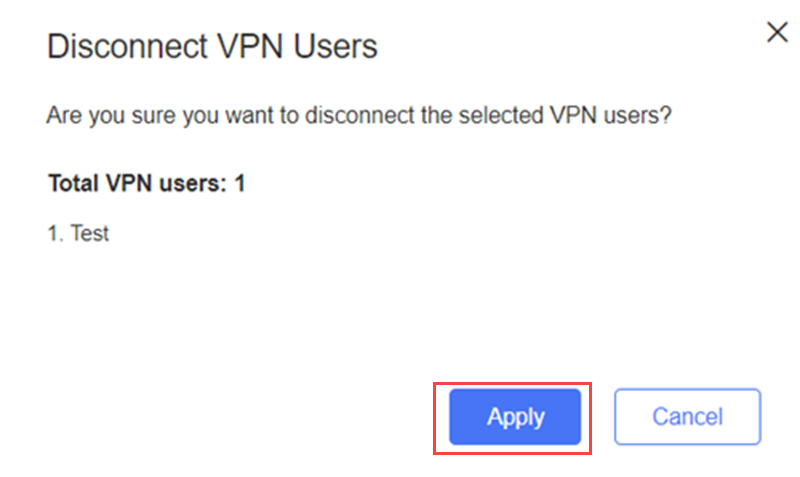Click the question mark ending the prompt
800x477 pixels.
tap(665, 115)
